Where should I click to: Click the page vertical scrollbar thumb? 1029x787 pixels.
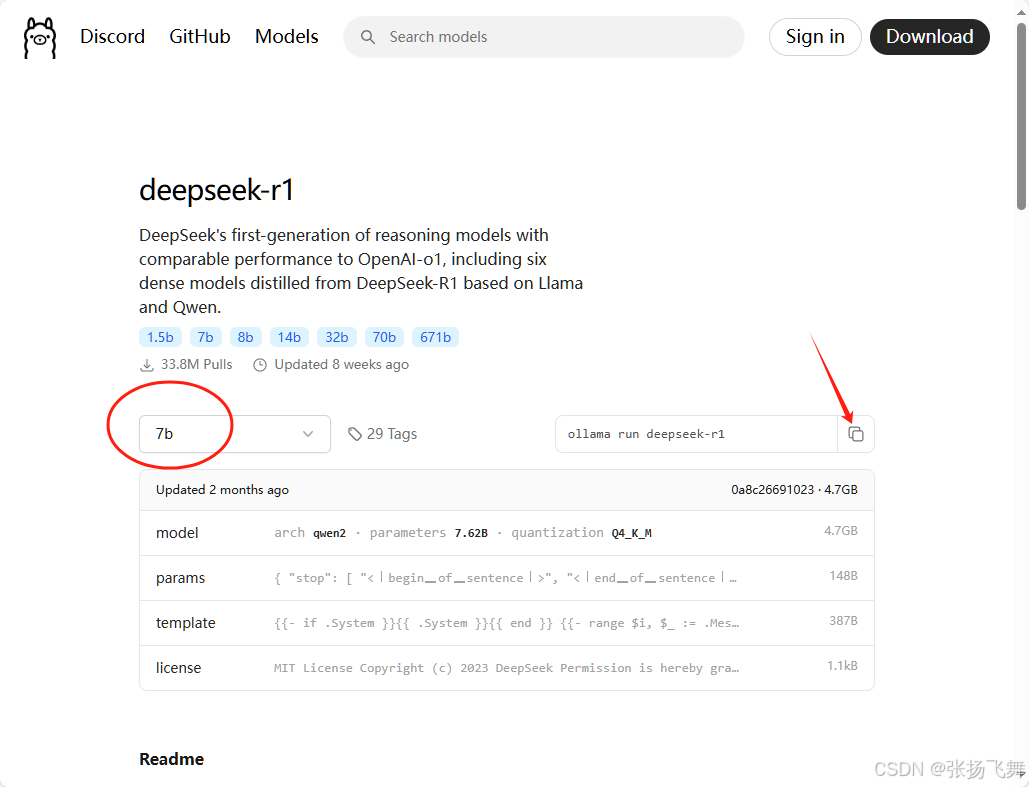pos(1021,117)
